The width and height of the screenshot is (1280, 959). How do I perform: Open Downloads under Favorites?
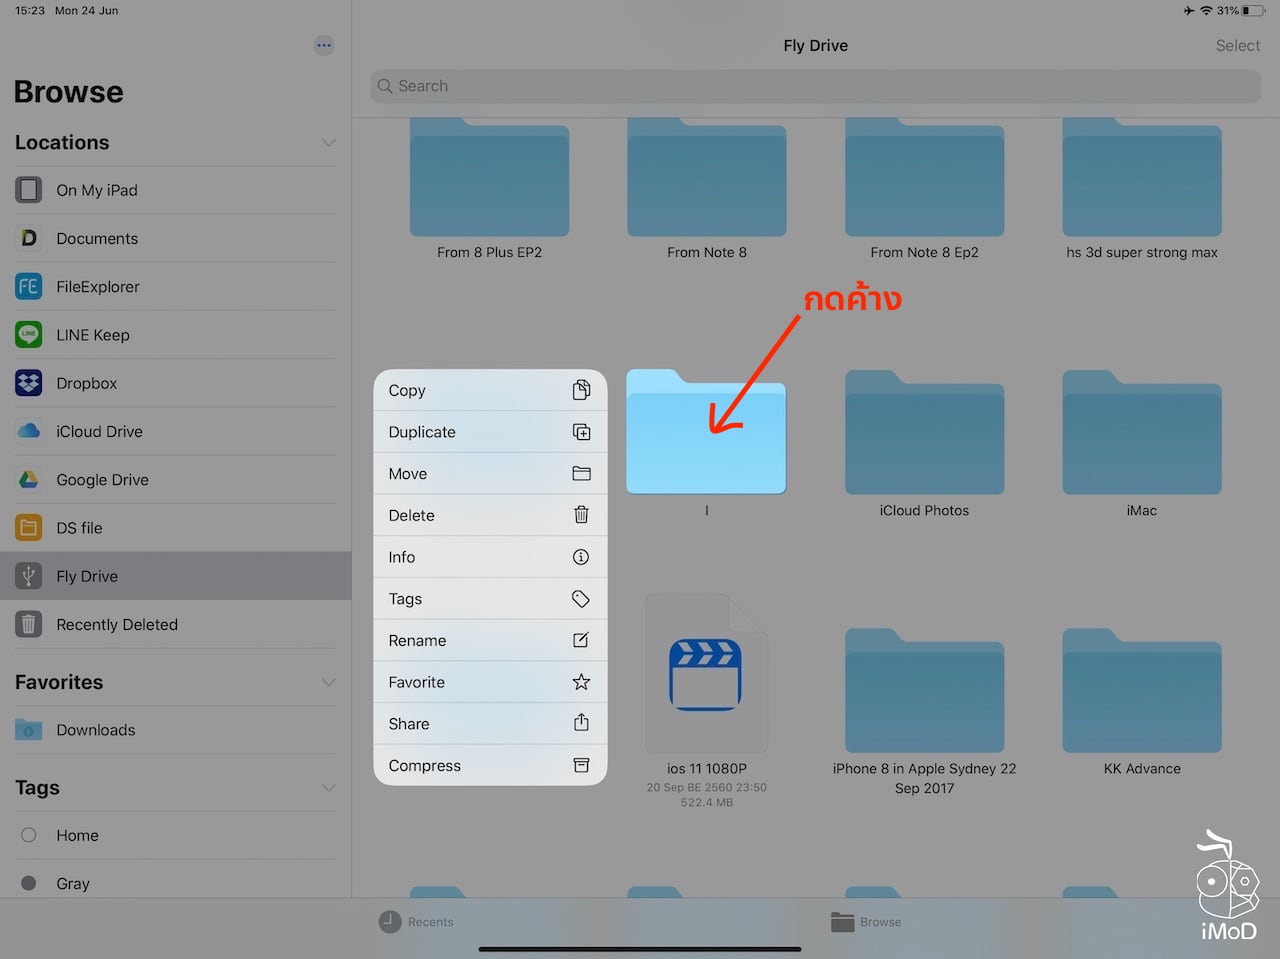pos(96,730)
